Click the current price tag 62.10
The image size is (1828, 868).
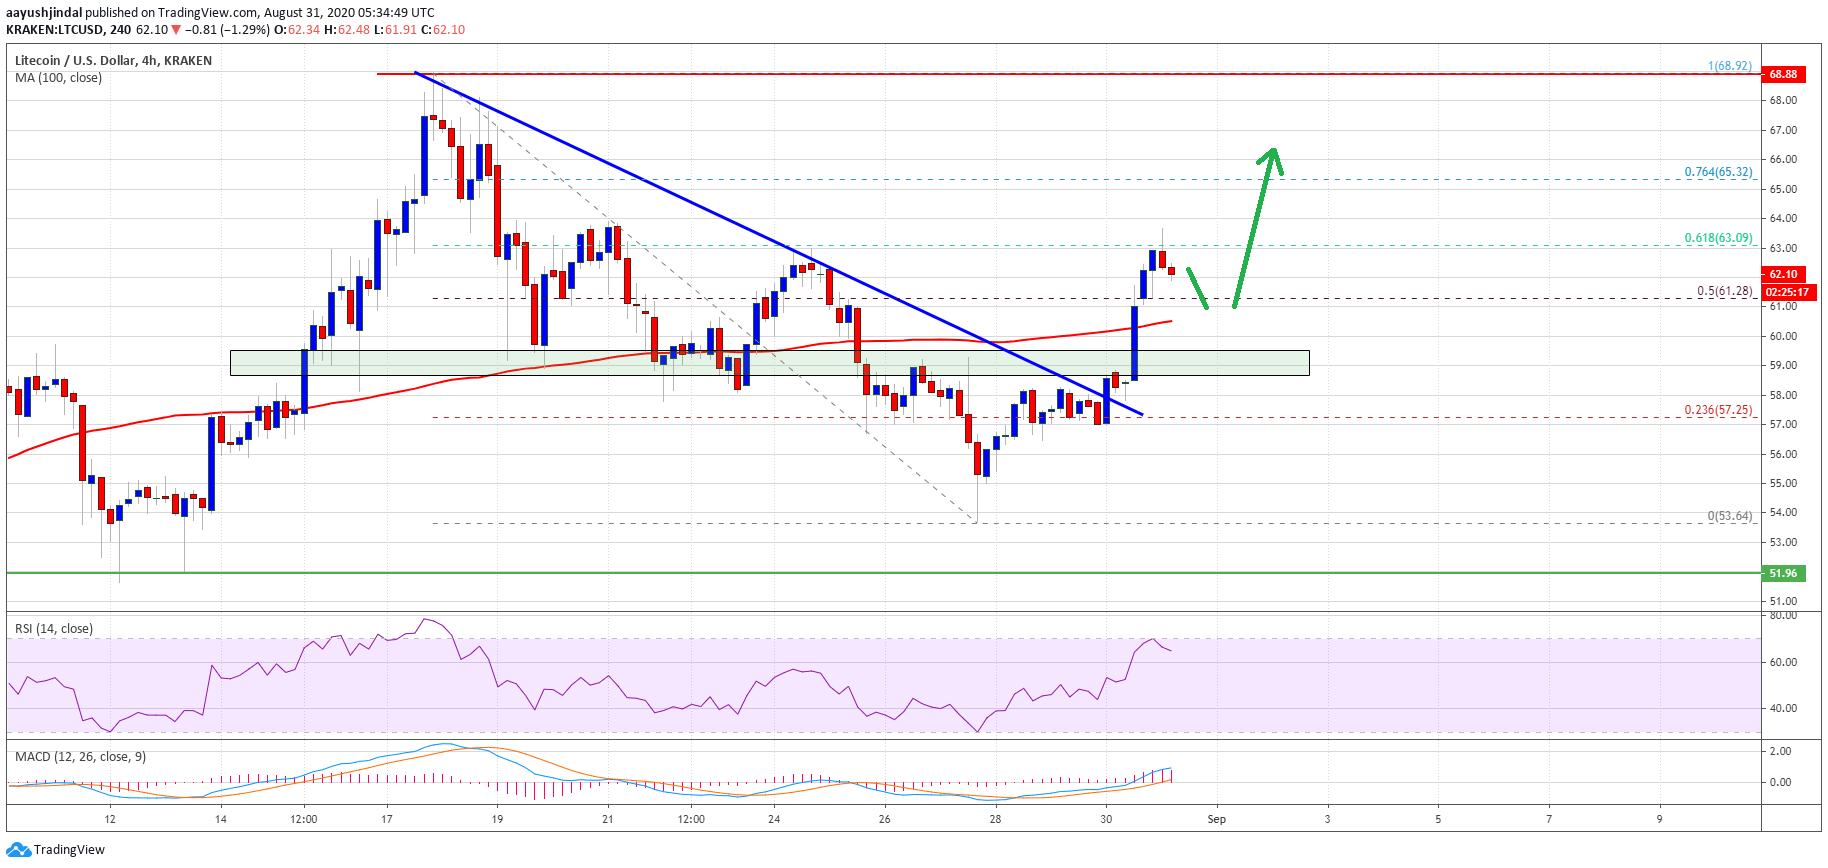pos(1782,274)
